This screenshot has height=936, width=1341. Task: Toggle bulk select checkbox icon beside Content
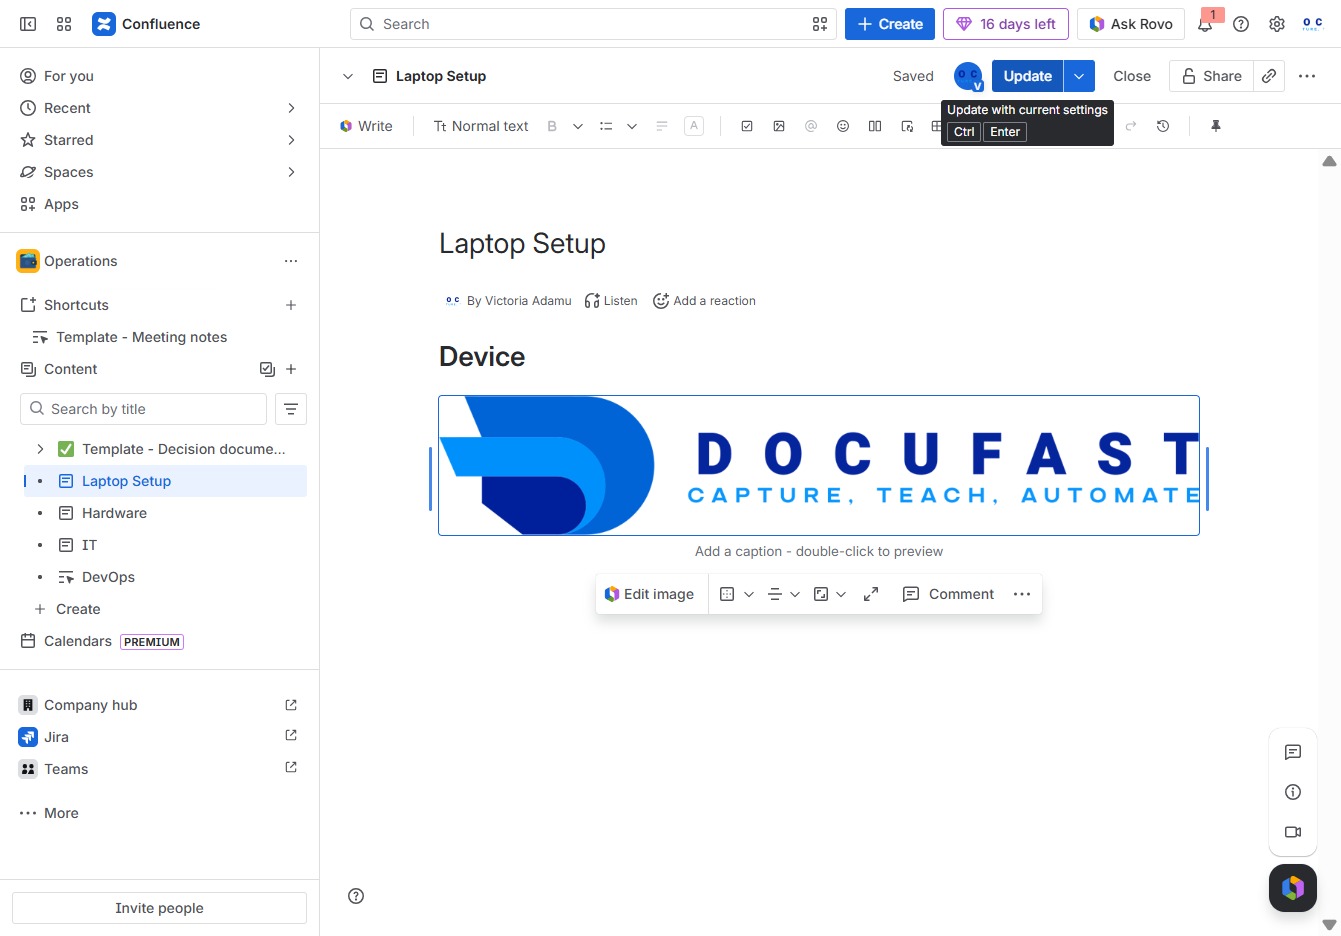(x=267, y=369)
